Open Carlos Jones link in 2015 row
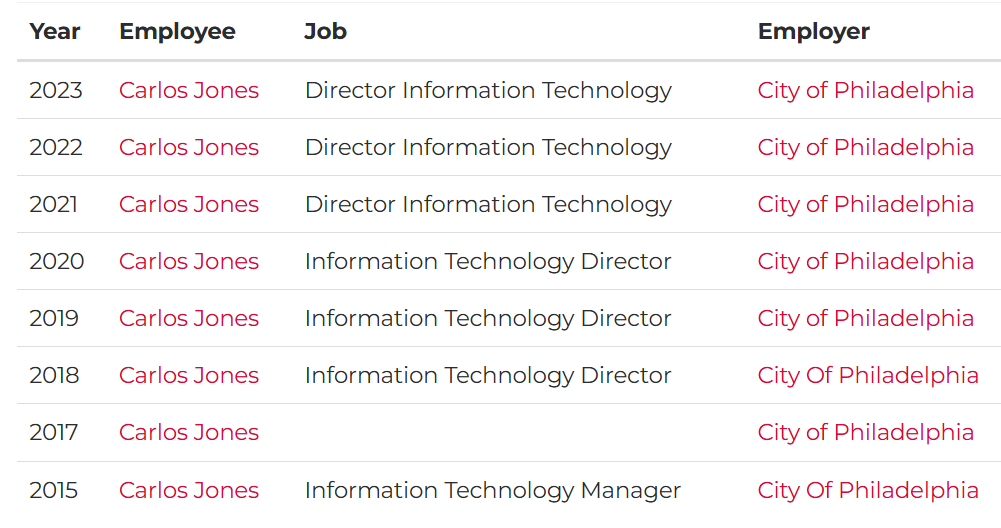The height and width of the screenshot is (528, 1001). [x=189, y=490]
